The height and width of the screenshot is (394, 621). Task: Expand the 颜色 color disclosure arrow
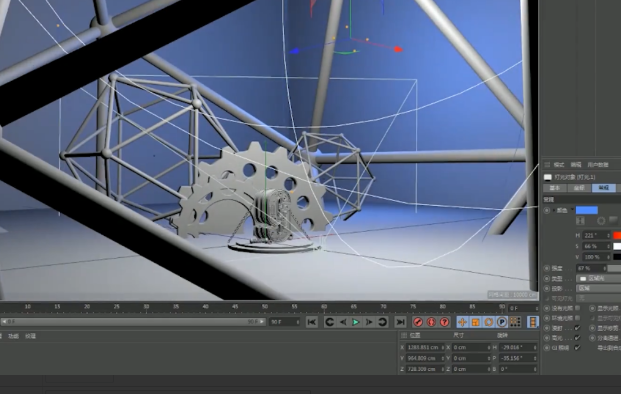coord(554,210)
